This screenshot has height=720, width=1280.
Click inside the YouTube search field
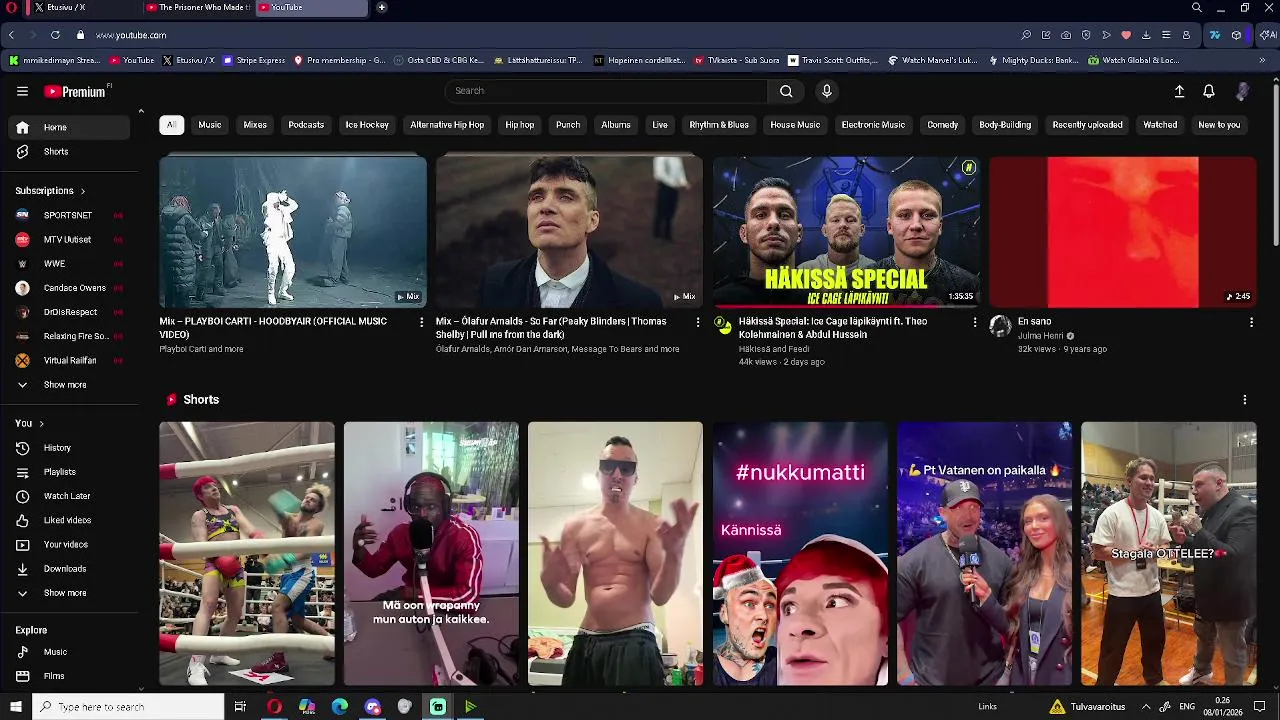point(606,91)
